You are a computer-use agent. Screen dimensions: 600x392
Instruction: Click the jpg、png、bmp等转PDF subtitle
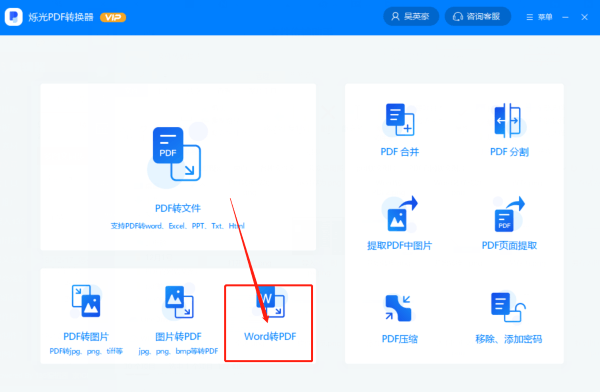178,351
